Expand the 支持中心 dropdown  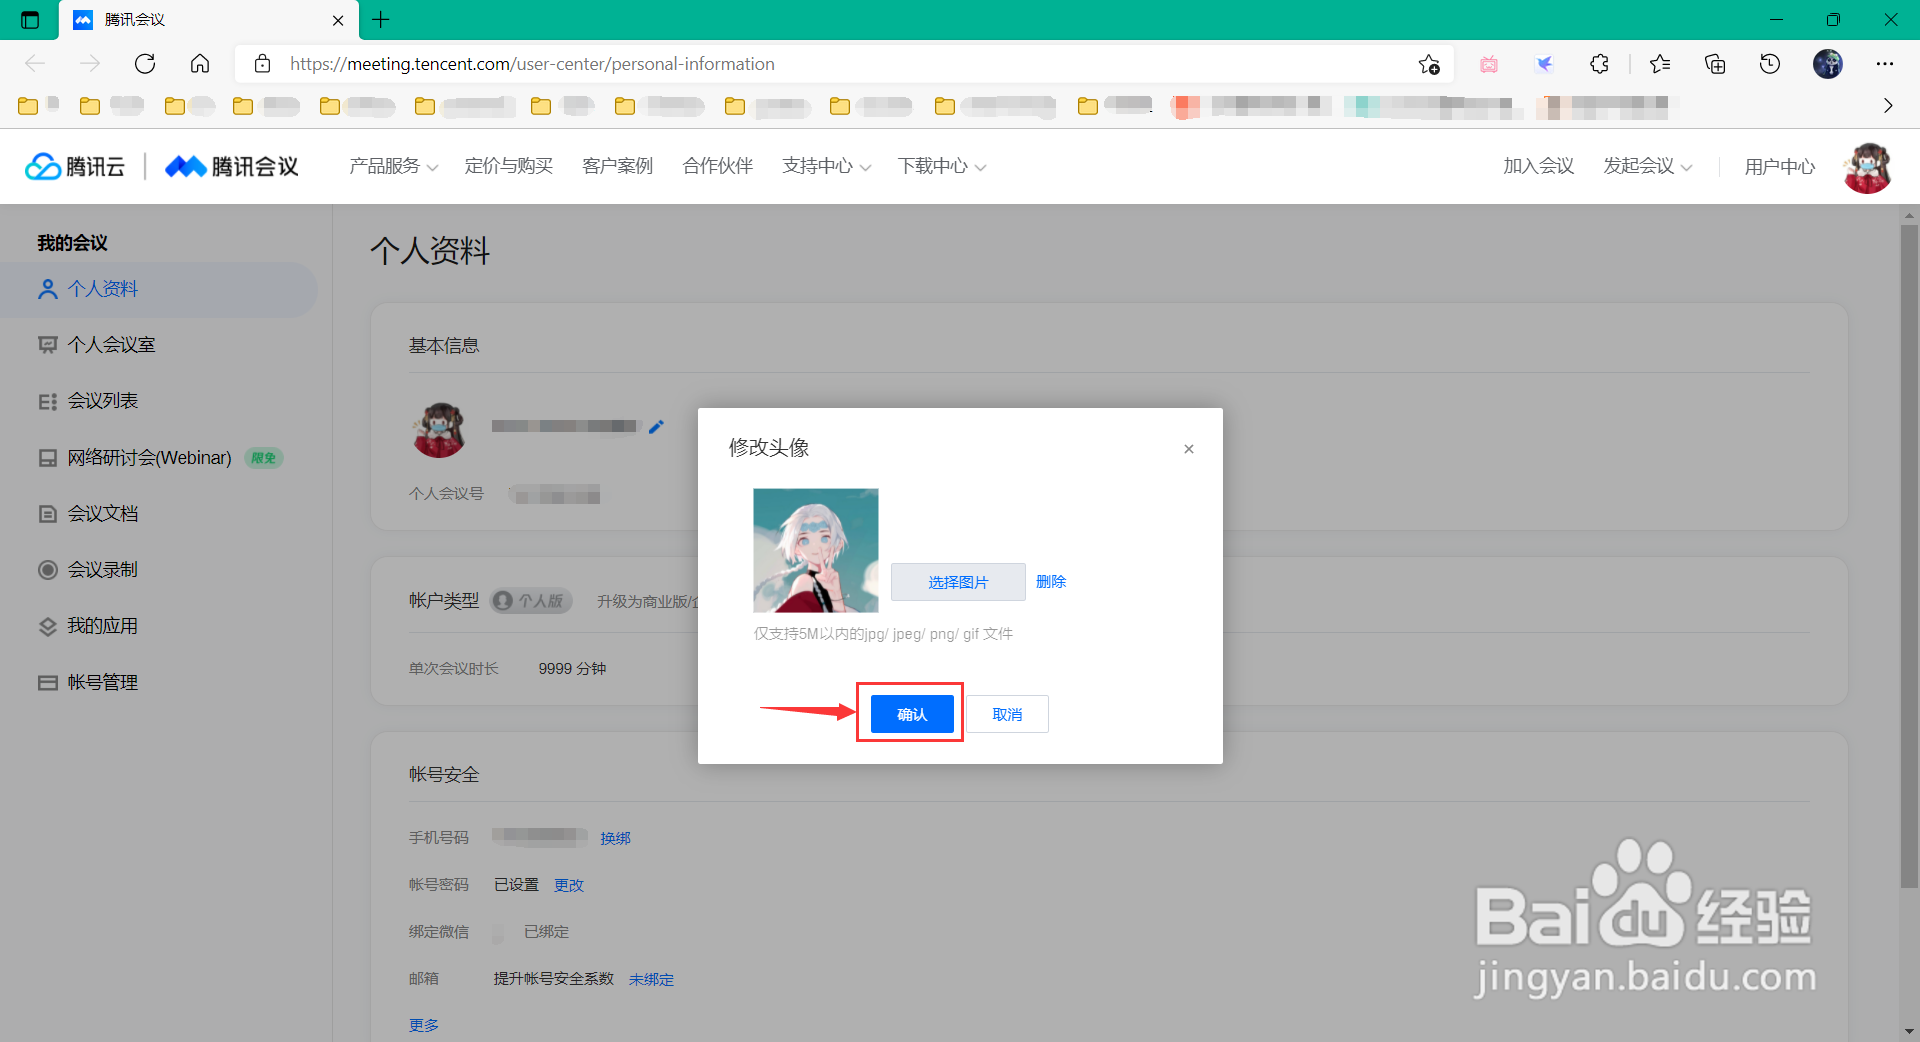tap(826, 166)
